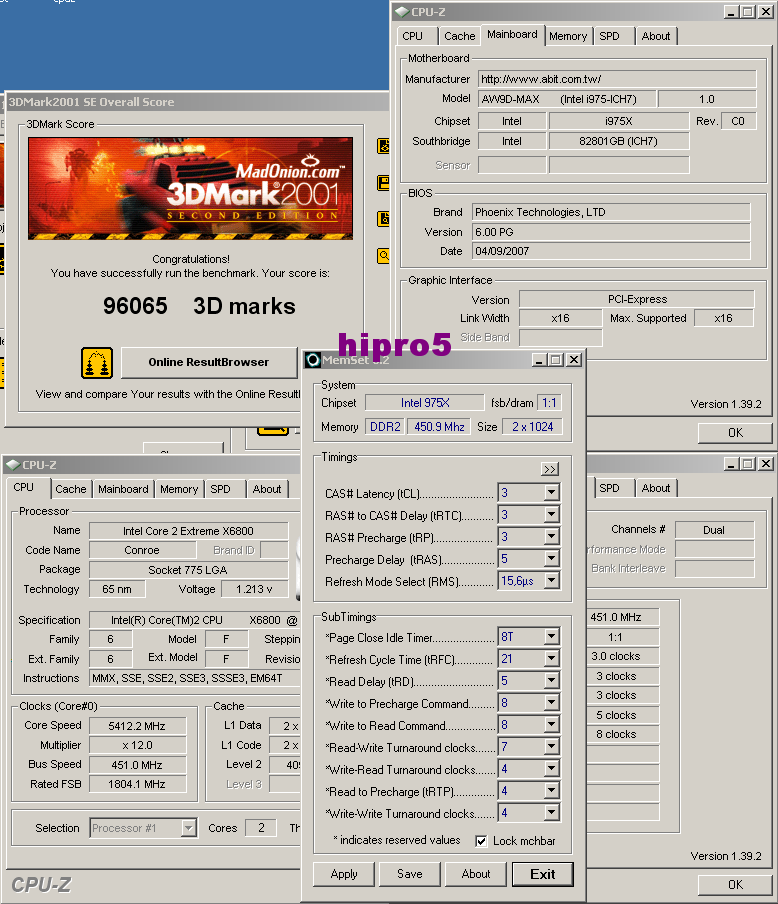
Task: Click the 3DMark2001 Second Edition banner
Action: point(190,189)
